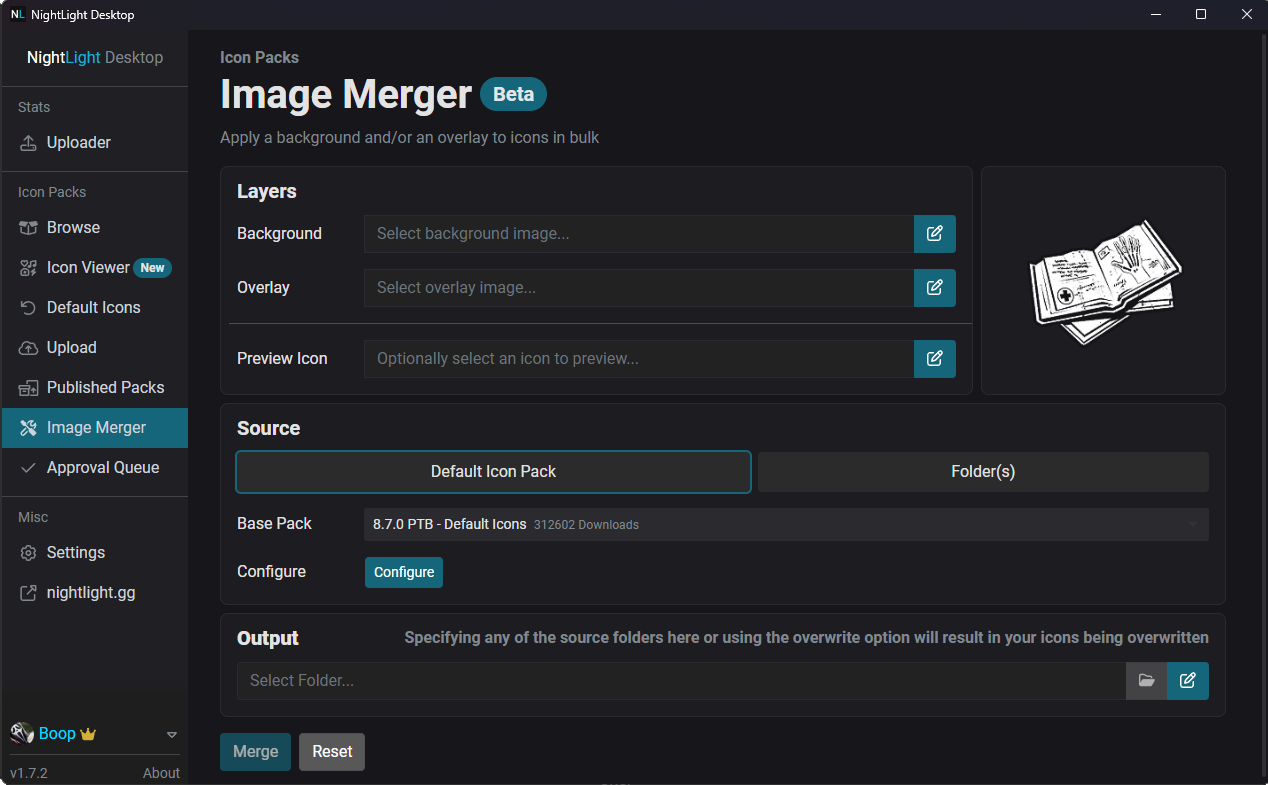Select Upload in the Icon Packs sidebar
The height and width of the screenshot is (785, 1268).
coord(71,347)
